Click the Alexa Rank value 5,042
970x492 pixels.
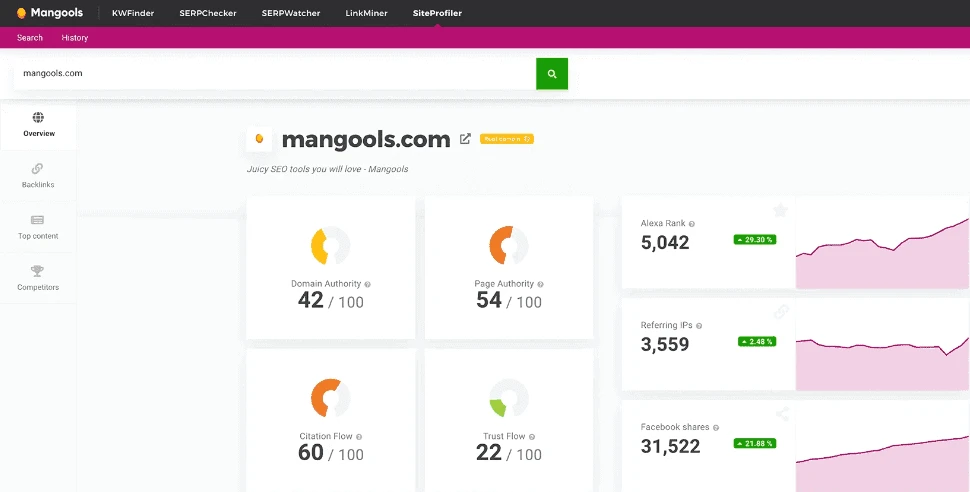pos(665,243)
